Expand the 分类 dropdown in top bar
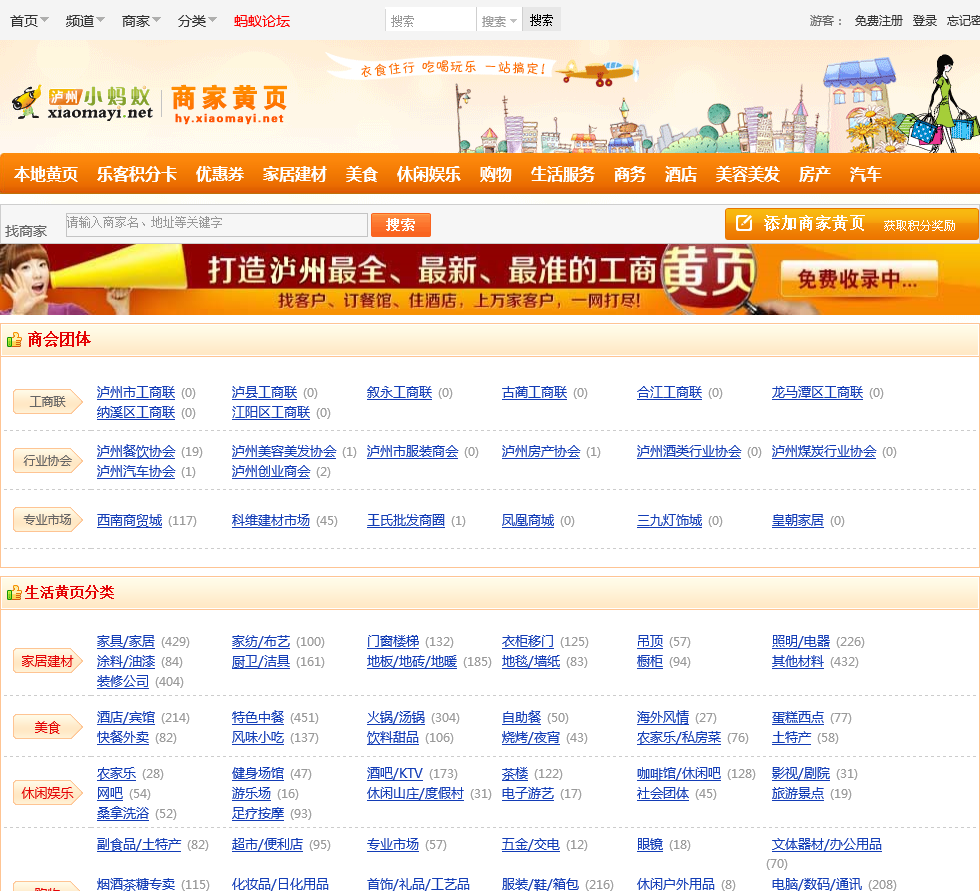 (197, 21)
